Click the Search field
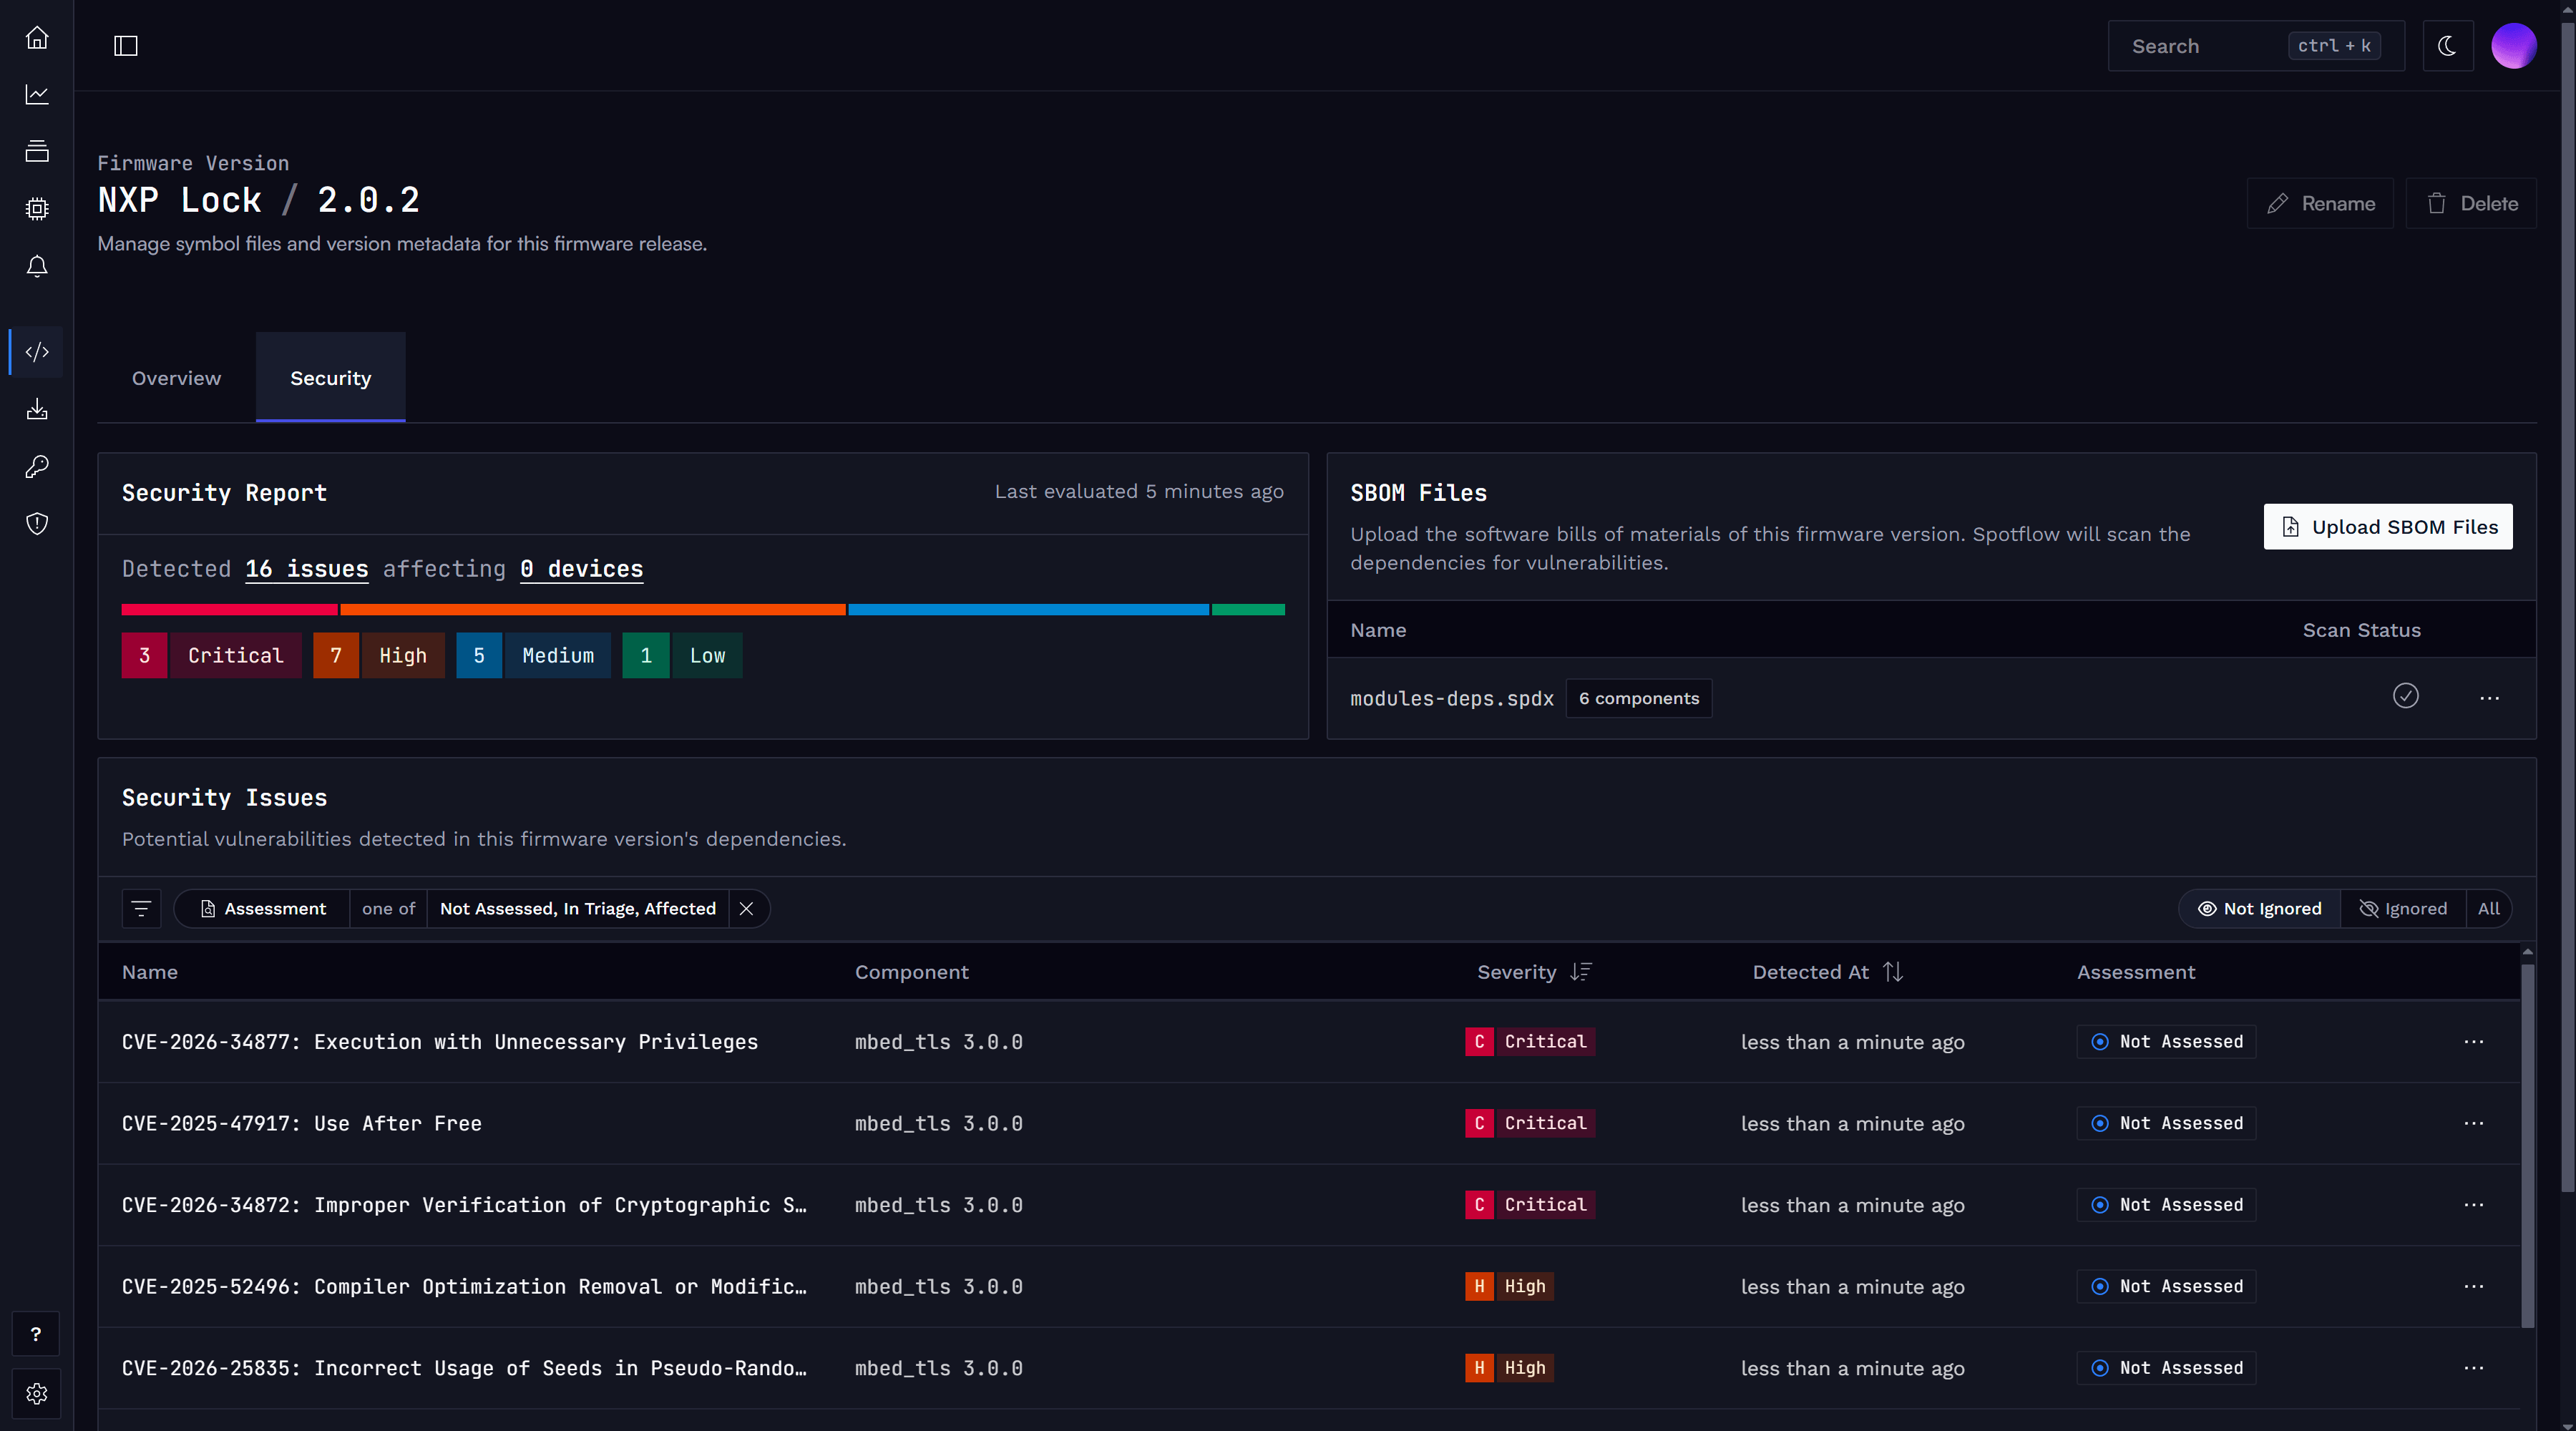 click(2255, 46)
